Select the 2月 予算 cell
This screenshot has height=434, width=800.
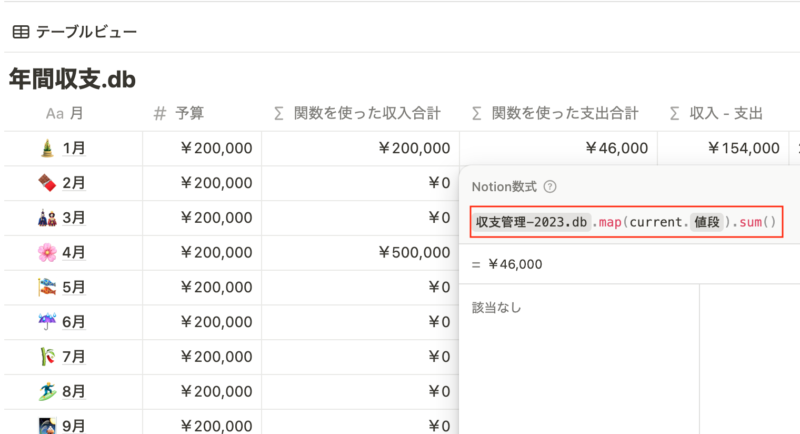coord(202,183)
